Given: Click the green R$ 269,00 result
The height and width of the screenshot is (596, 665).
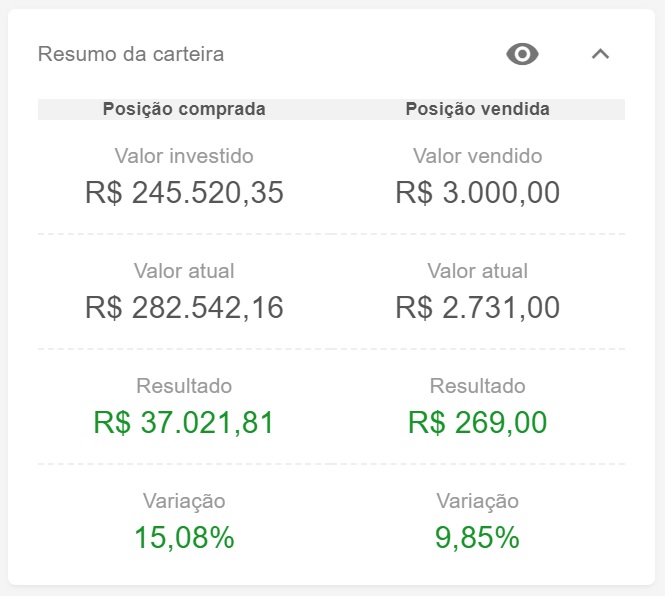Looking at the screenshot, I should [x=477, y=423].
